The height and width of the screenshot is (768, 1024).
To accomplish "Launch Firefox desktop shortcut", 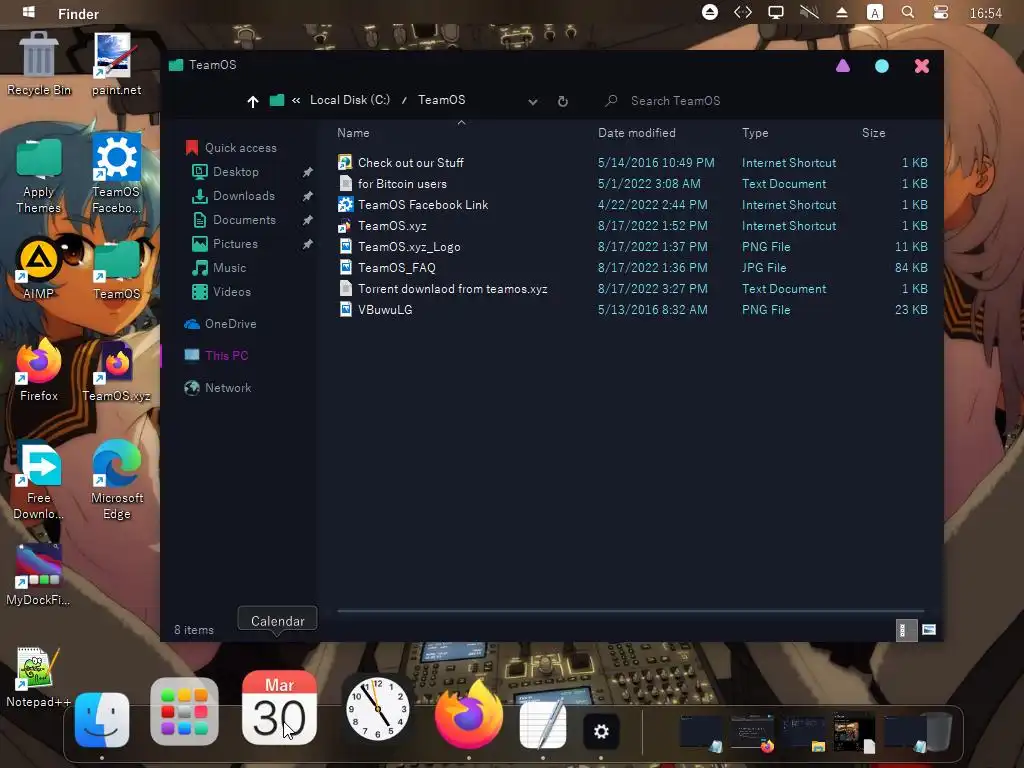I will point(39,370).
